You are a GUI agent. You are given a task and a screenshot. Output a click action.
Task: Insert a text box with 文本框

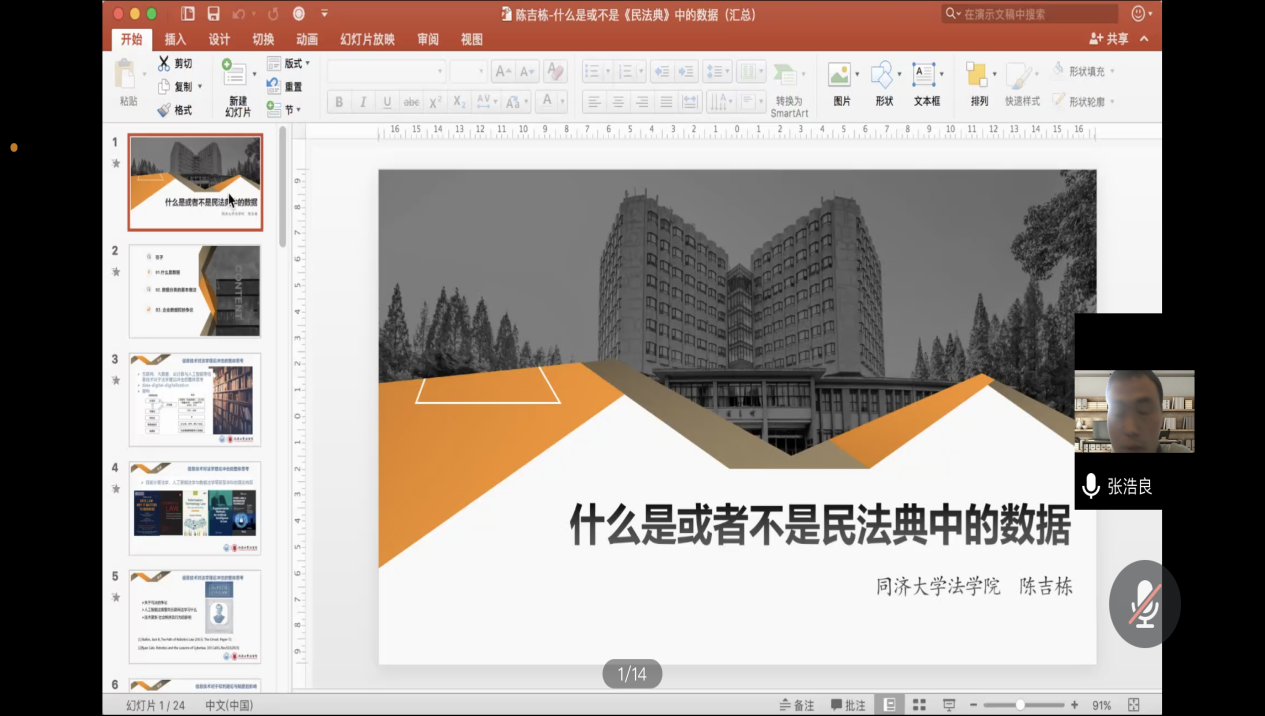click(926, 84)
